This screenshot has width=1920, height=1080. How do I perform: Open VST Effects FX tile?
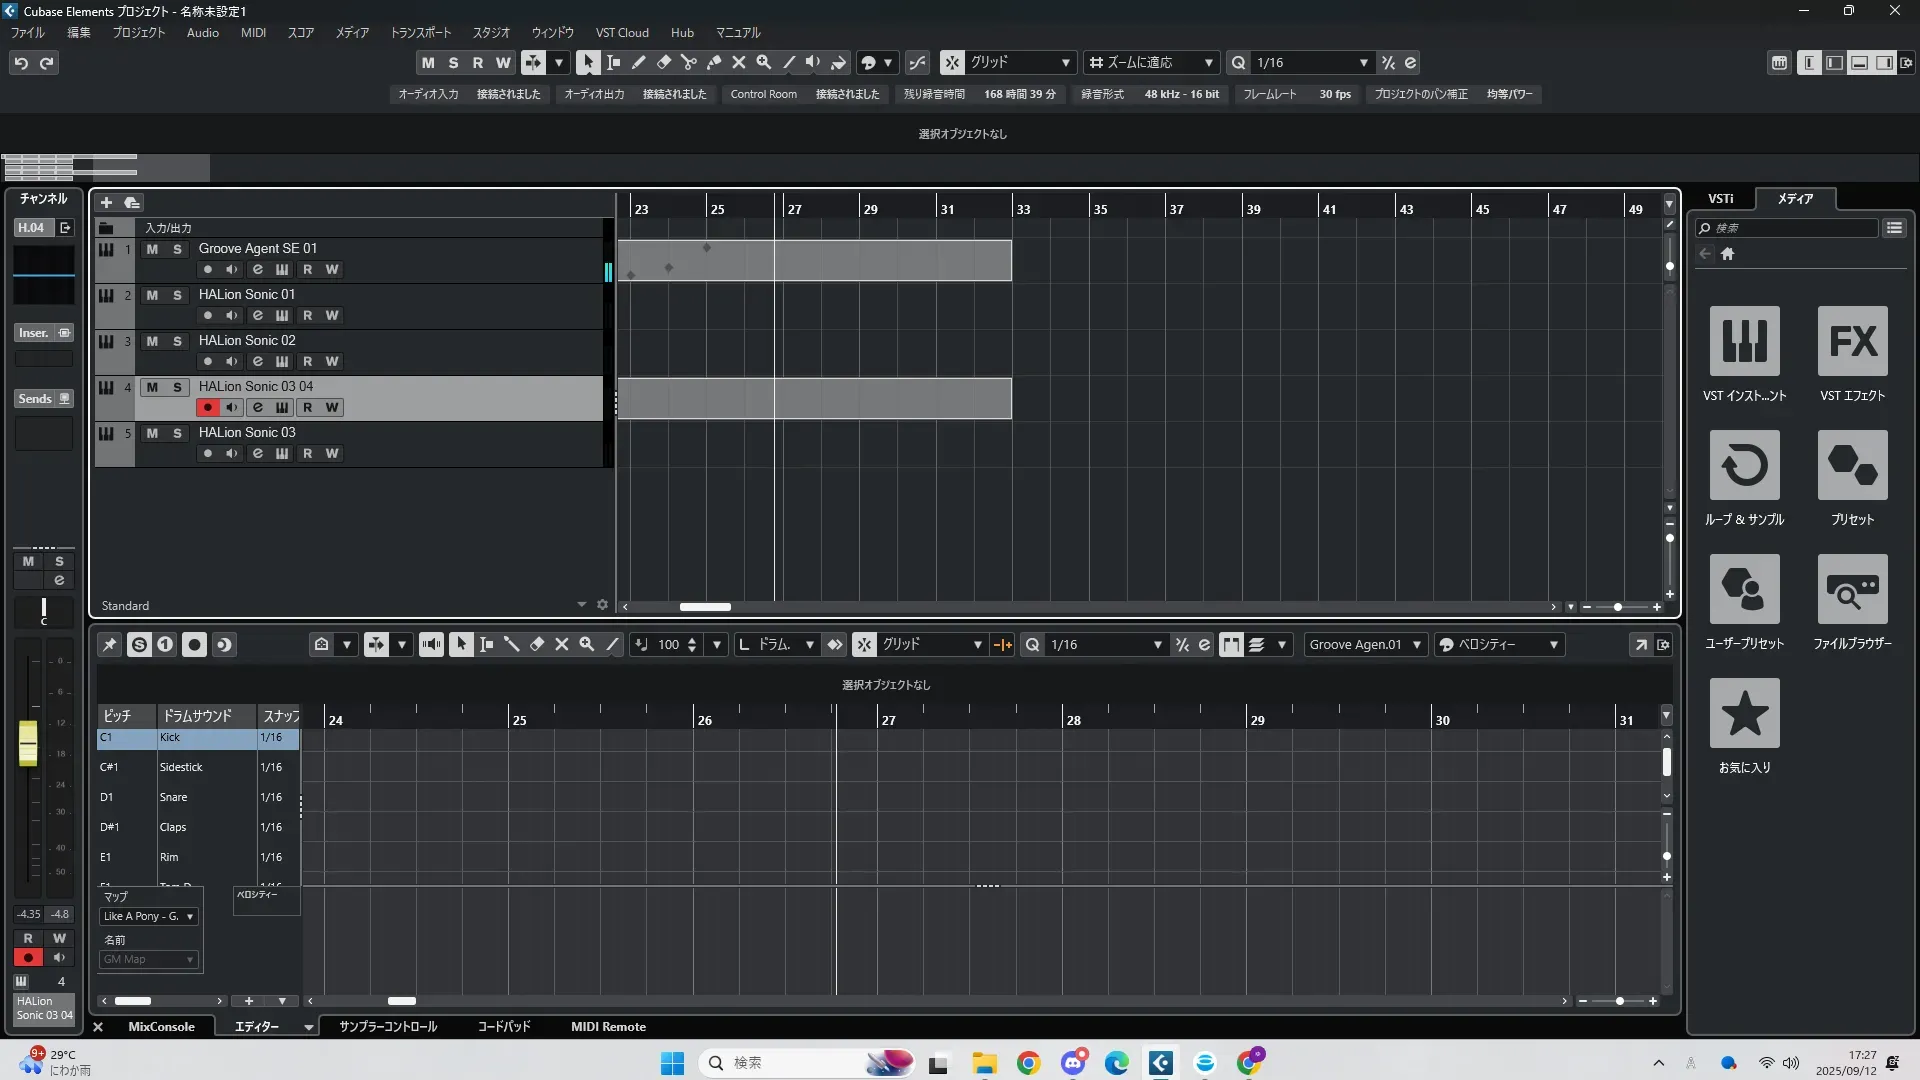pyautogui.click(x=1852, y=341)
